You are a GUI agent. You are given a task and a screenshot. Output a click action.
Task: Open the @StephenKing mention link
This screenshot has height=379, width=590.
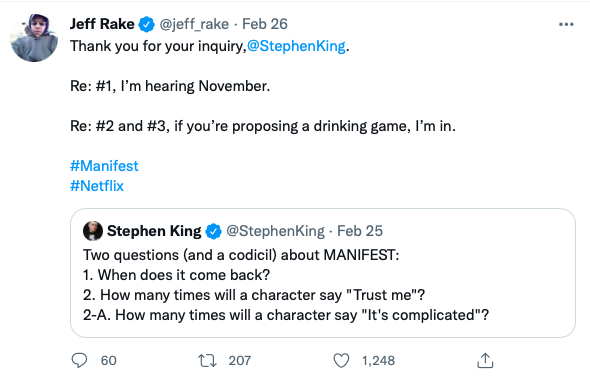[x=296, y=46]
